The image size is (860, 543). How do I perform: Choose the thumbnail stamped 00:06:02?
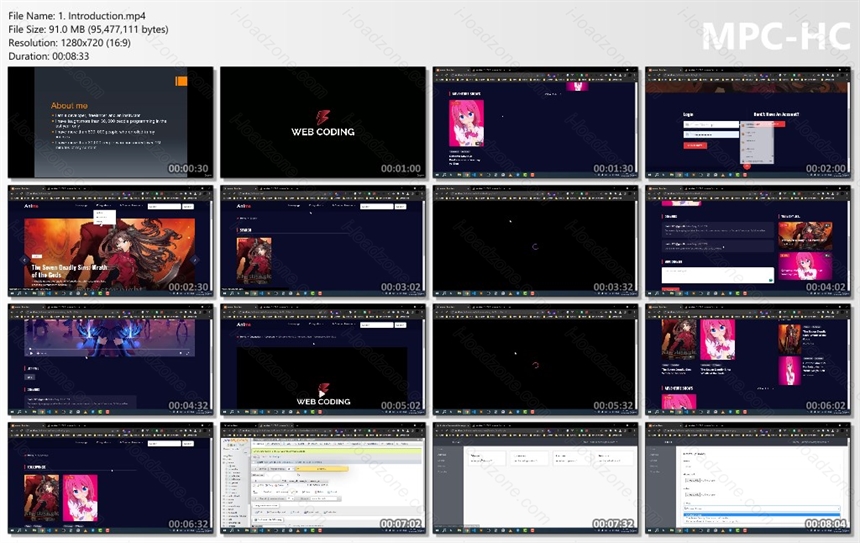tap(748, 359)
